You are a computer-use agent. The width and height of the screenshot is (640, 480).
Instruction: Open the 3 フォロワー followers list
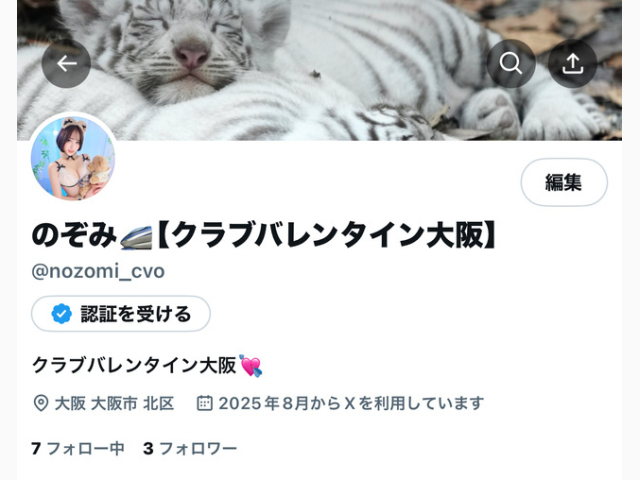190,449
